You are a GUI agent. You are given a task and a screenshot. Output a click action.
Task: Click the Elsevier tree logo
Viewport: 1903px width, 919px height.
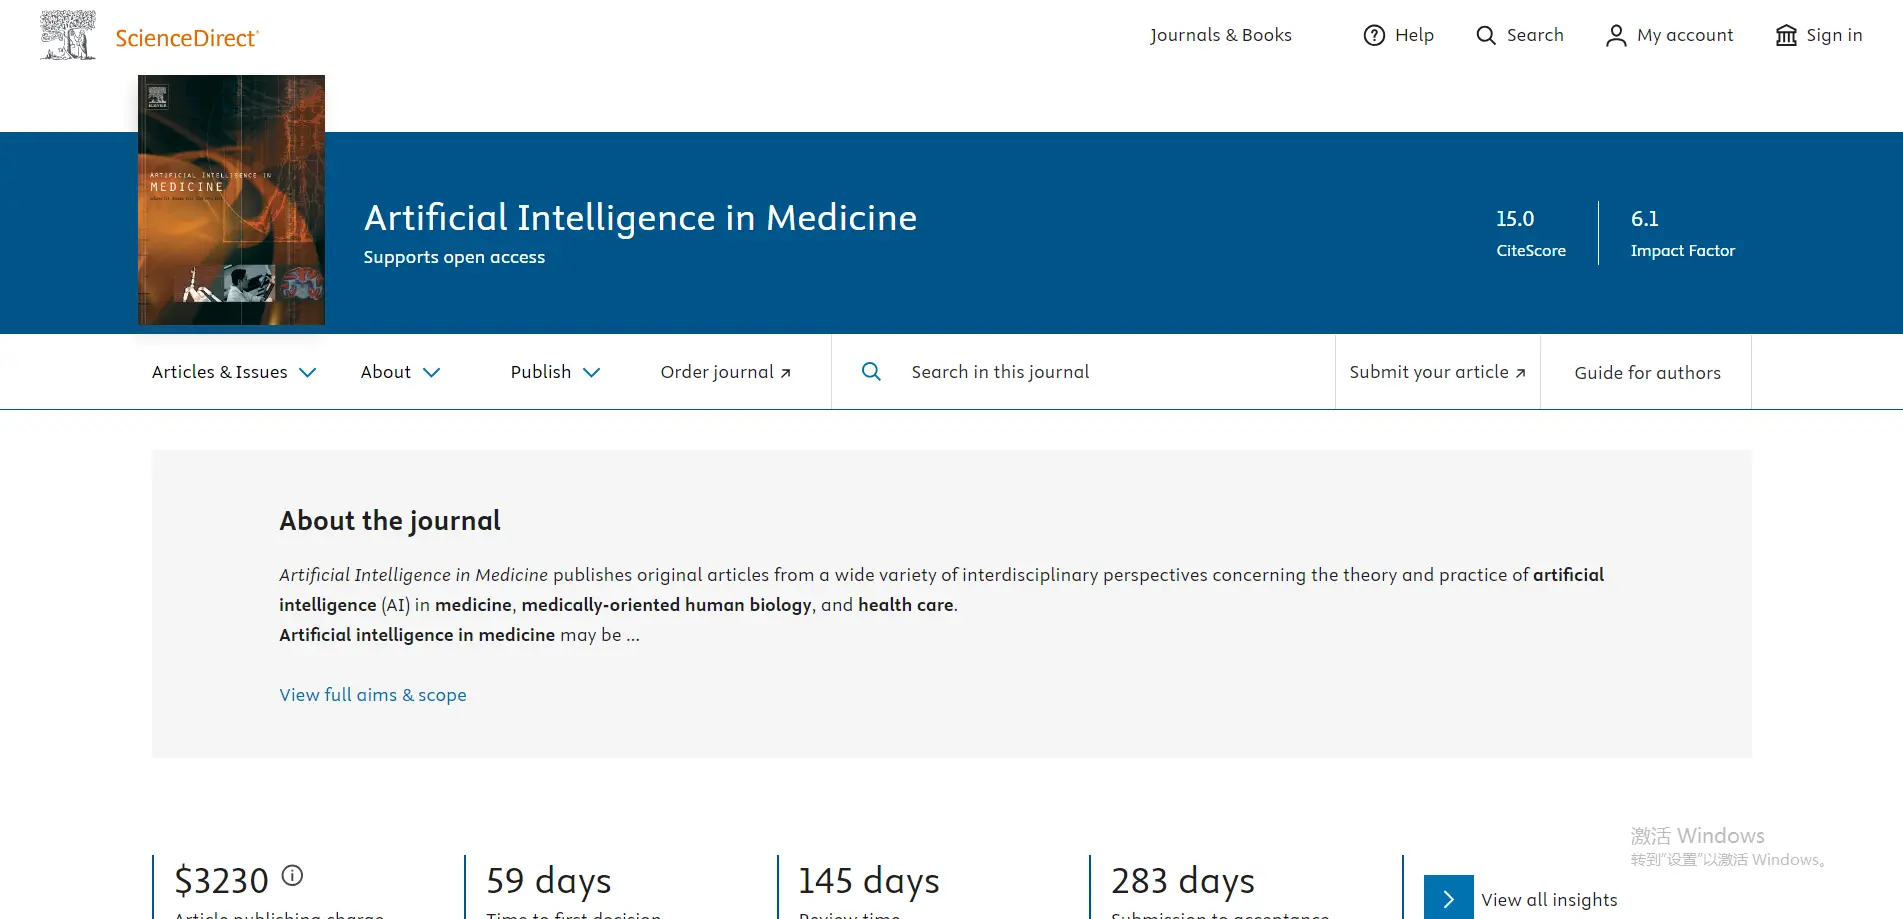coord(68,35)
